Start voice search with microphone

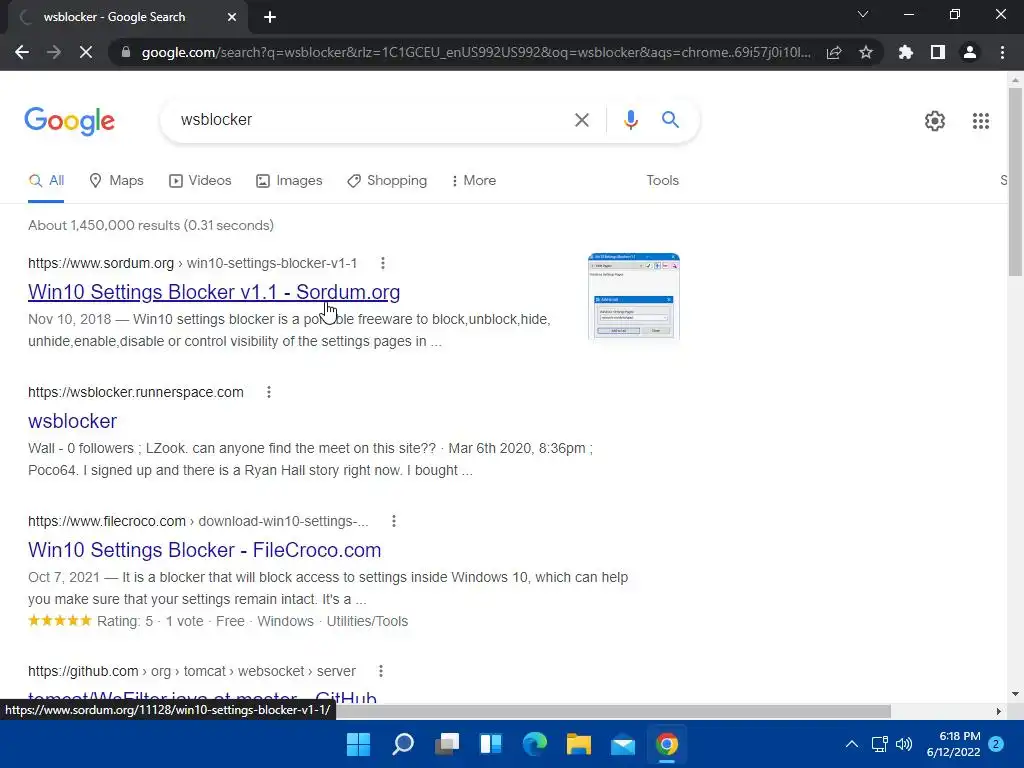point(630,120)
